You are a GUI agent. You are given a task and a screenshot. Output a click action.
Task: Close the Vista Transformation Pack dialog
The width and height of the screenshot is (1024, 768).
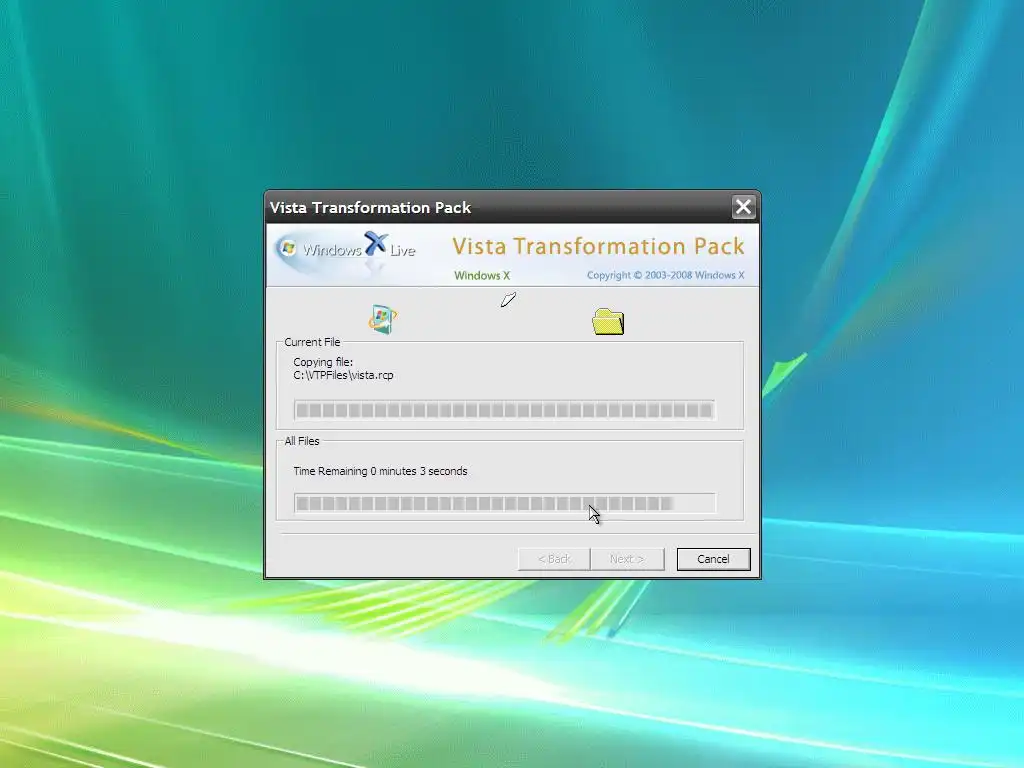click(743, 207)
